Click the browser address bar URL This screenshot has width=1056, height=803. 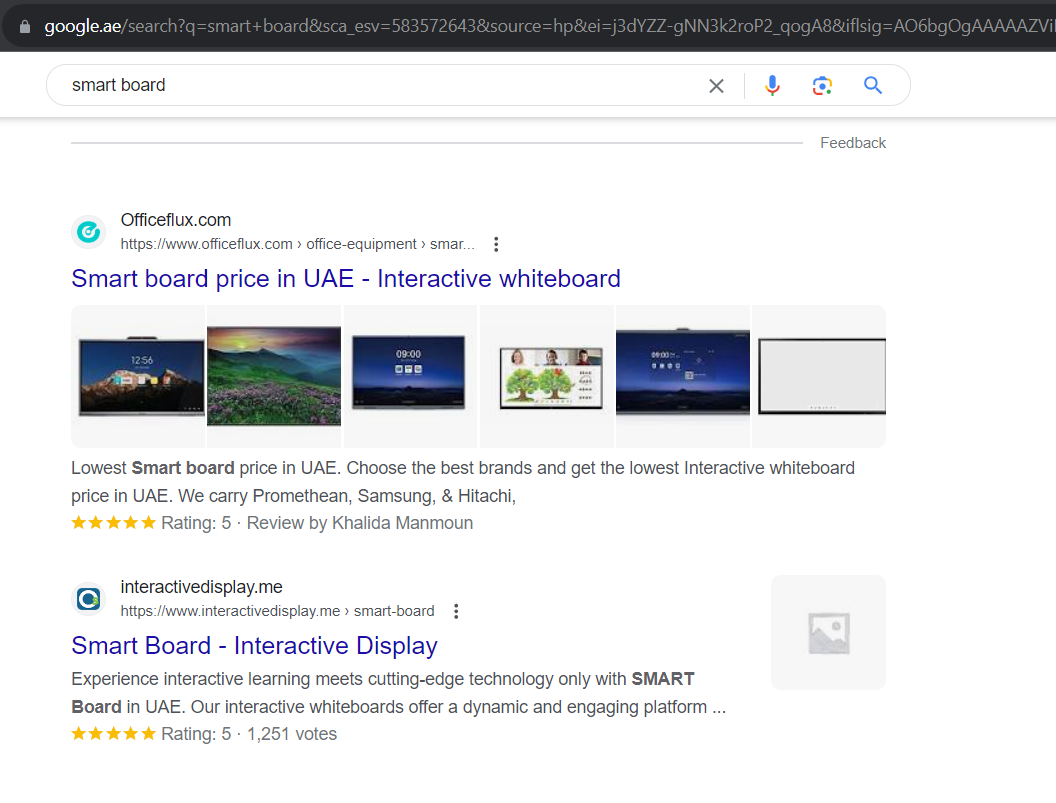[x=540, y=26]
